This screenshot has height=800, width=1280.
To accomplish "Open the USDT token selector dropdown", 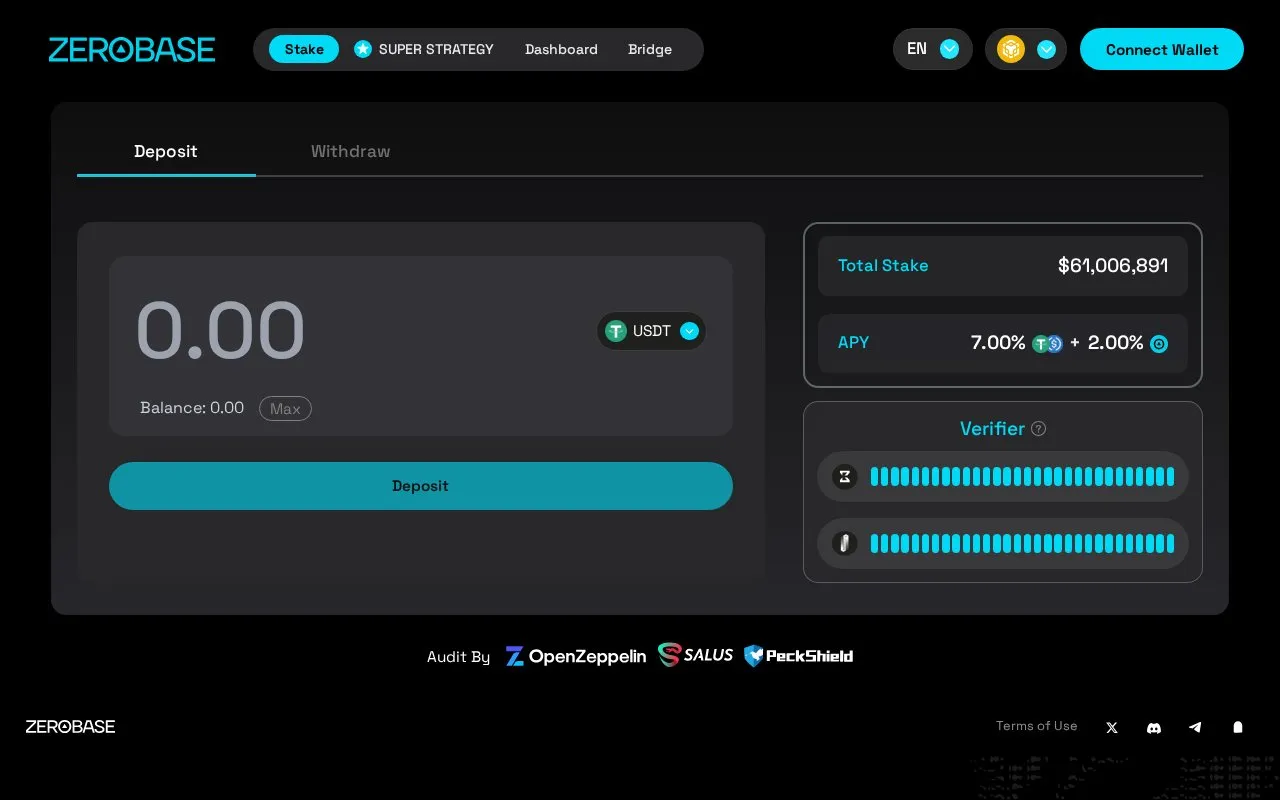I will point(651,331).
